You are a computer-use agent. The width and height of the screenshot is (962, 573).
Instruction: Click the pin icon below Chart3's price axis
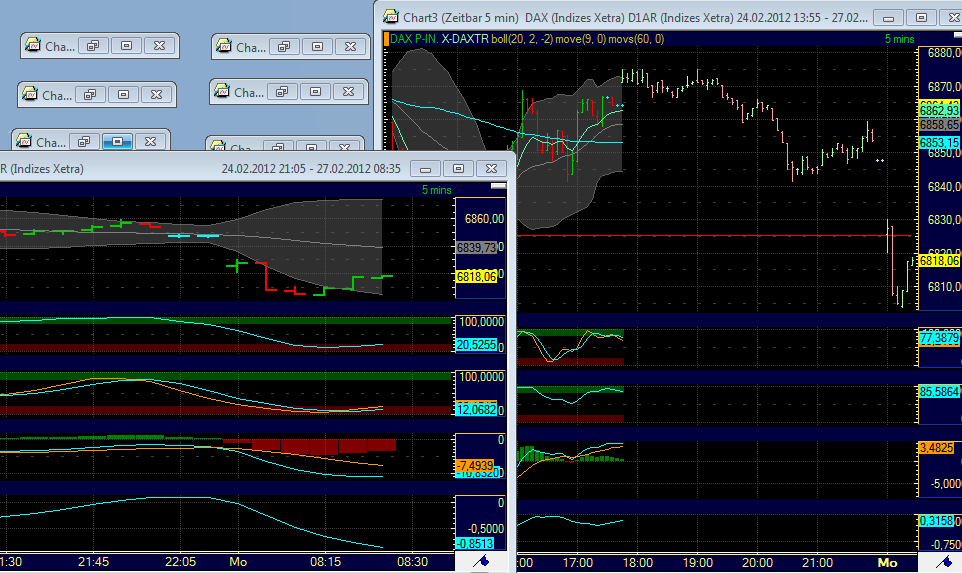tap(938, 562)
